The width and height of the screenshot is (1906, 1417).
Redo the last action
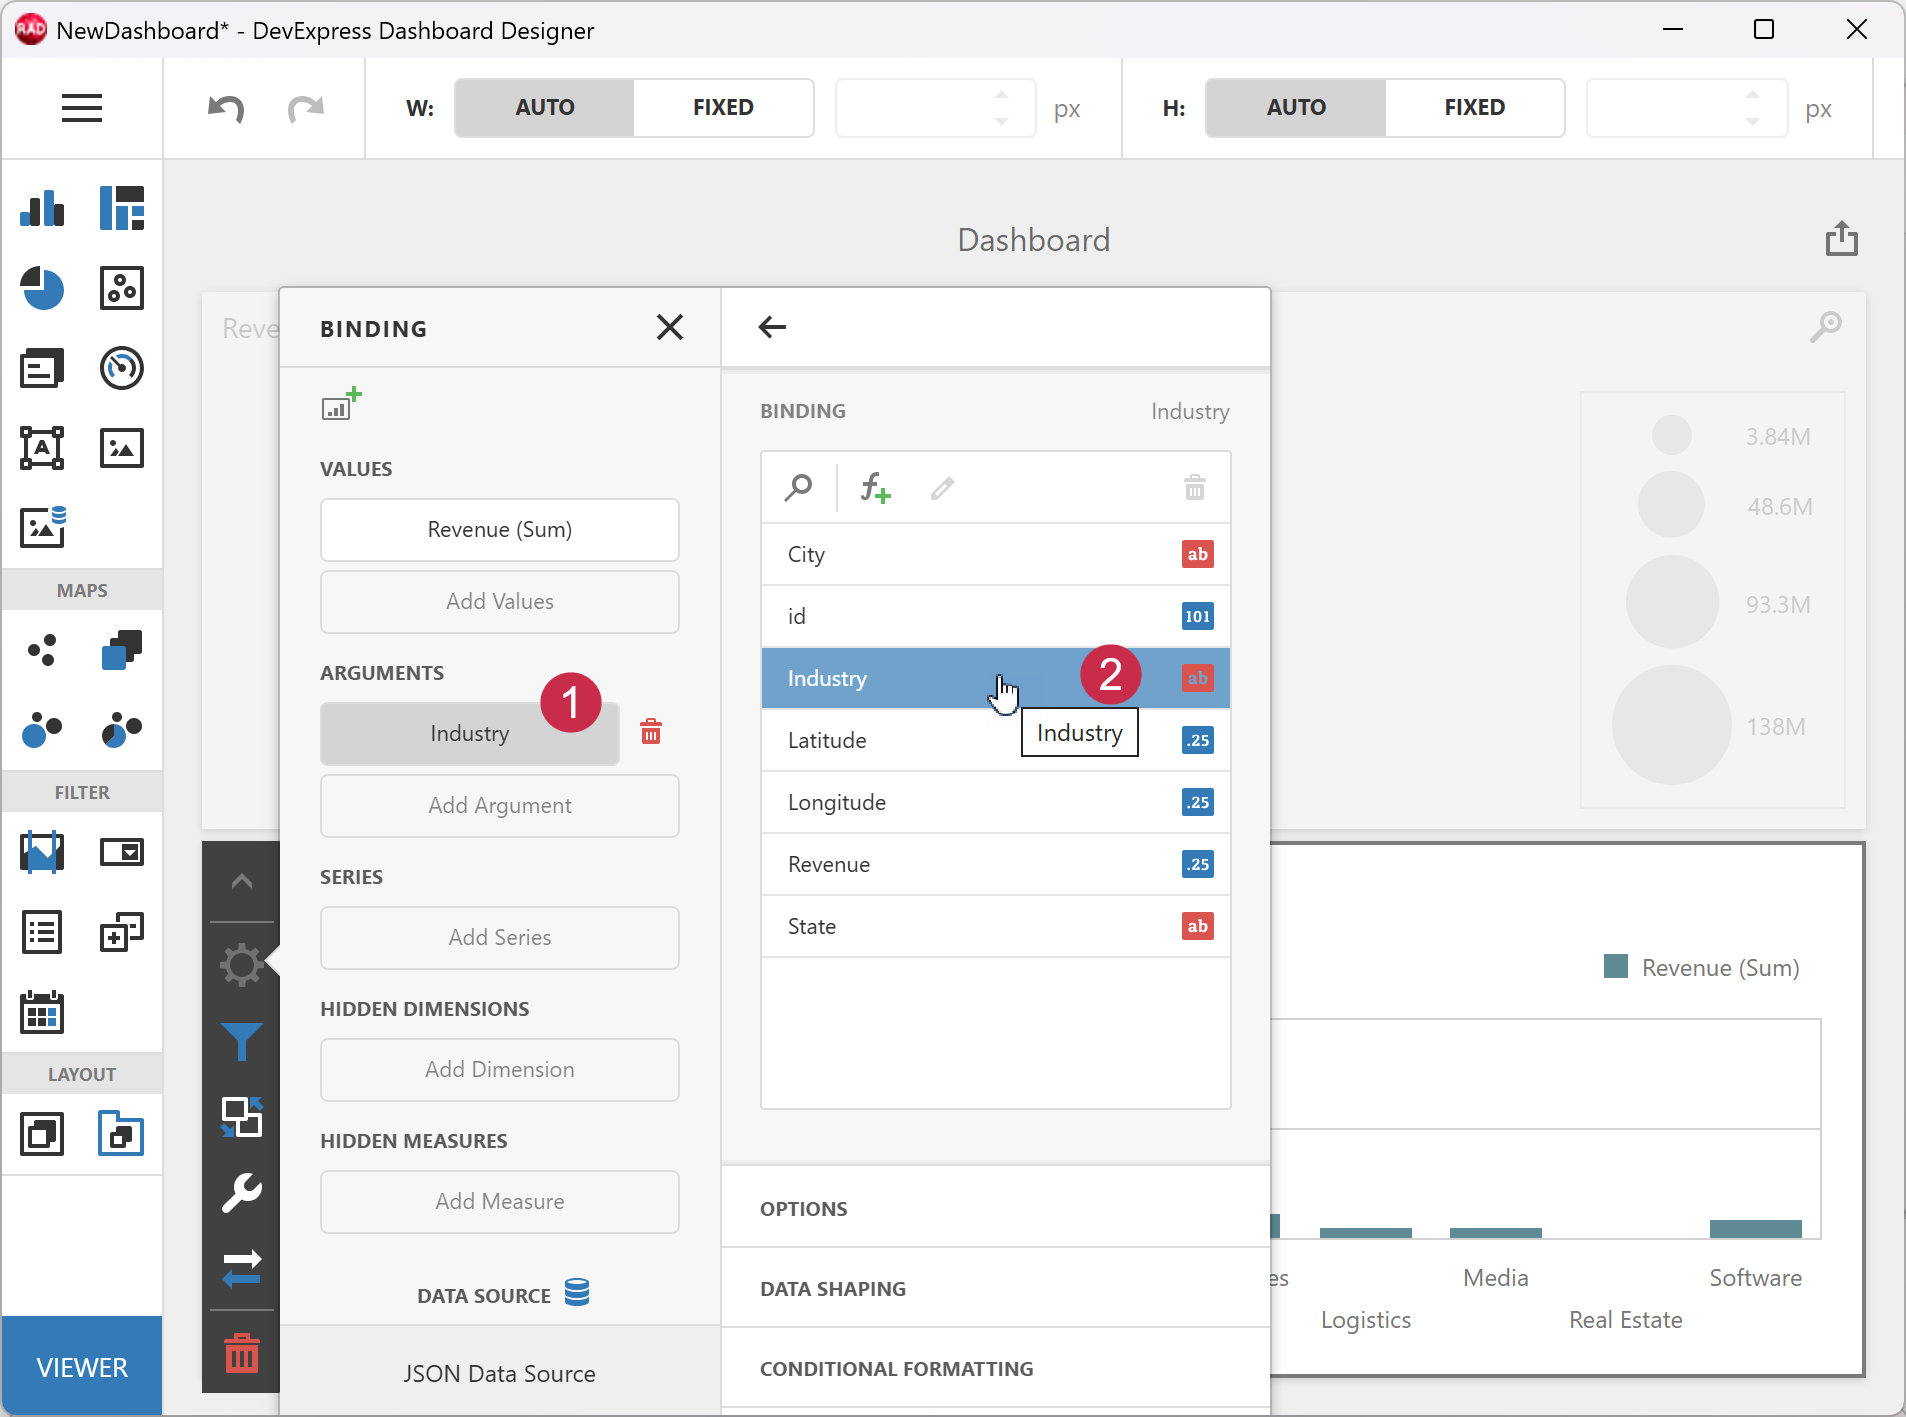tap(306, 108)
